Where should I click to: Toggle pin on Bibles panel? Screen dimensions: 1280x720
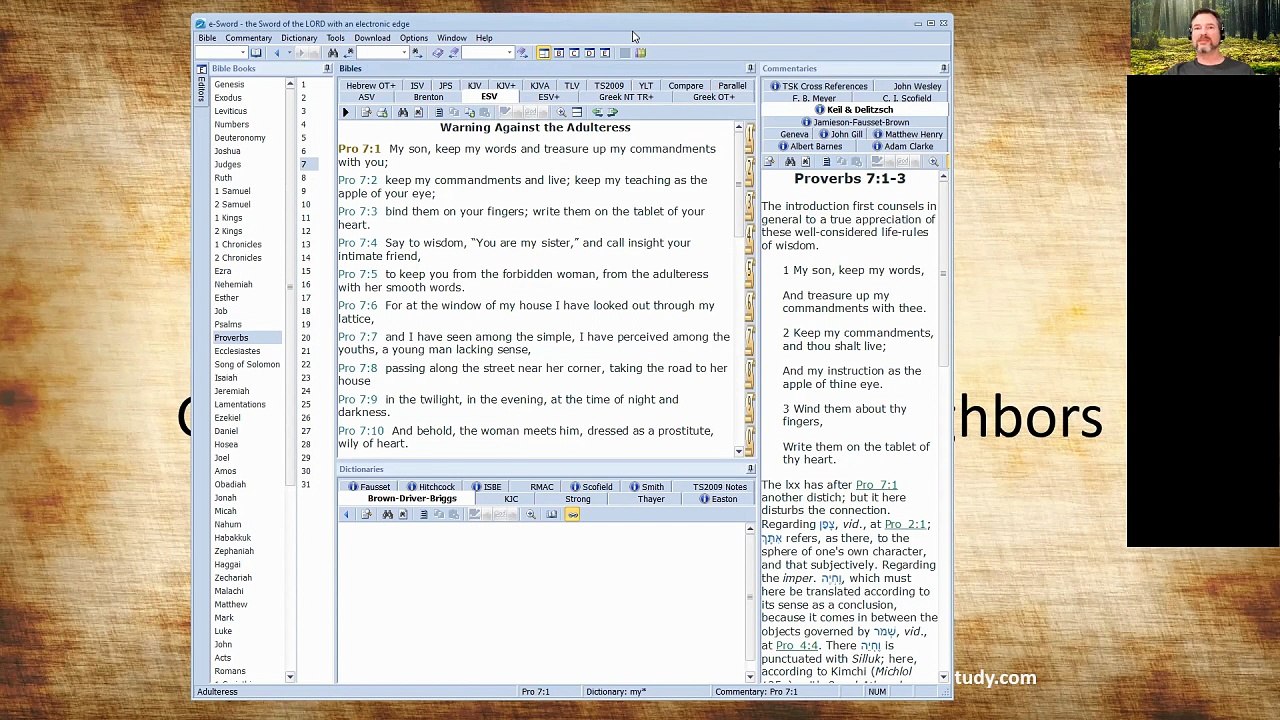[x=750, y=68]
